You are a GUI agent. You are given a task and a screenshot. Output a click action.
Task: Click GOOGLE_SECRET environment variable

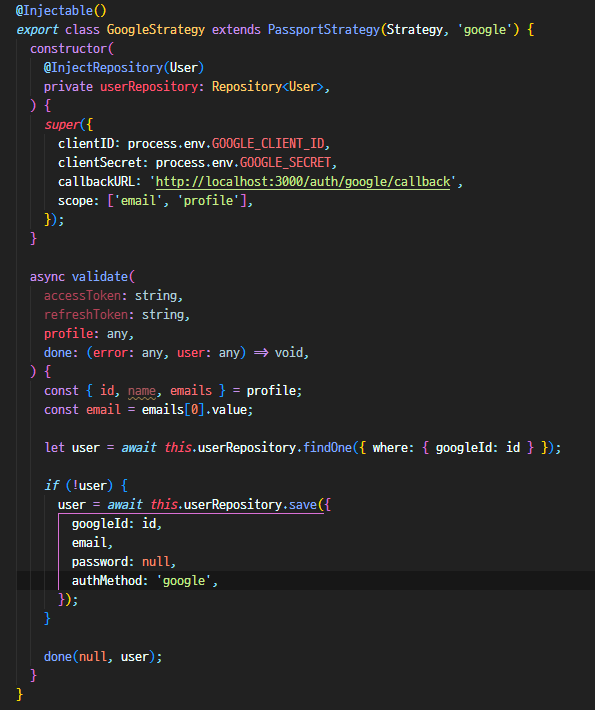tap(285, 163)
